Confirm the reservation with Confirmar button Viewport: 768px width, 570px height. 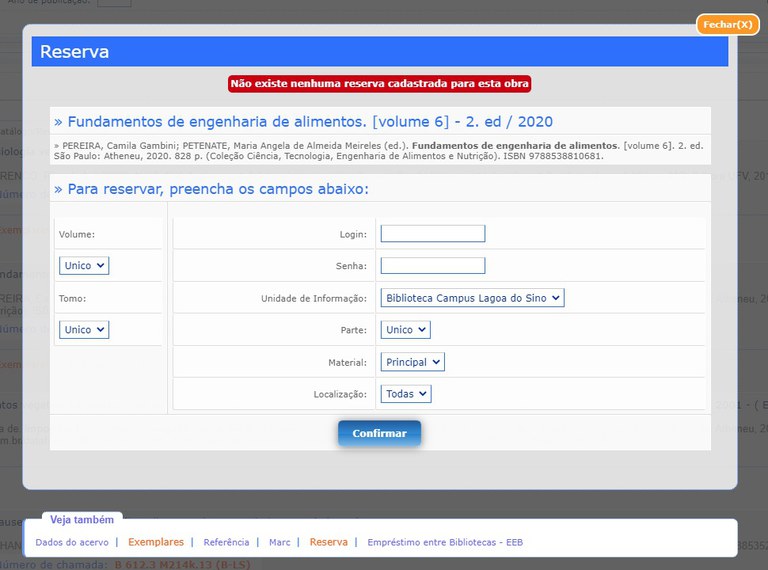coord(379,433)
